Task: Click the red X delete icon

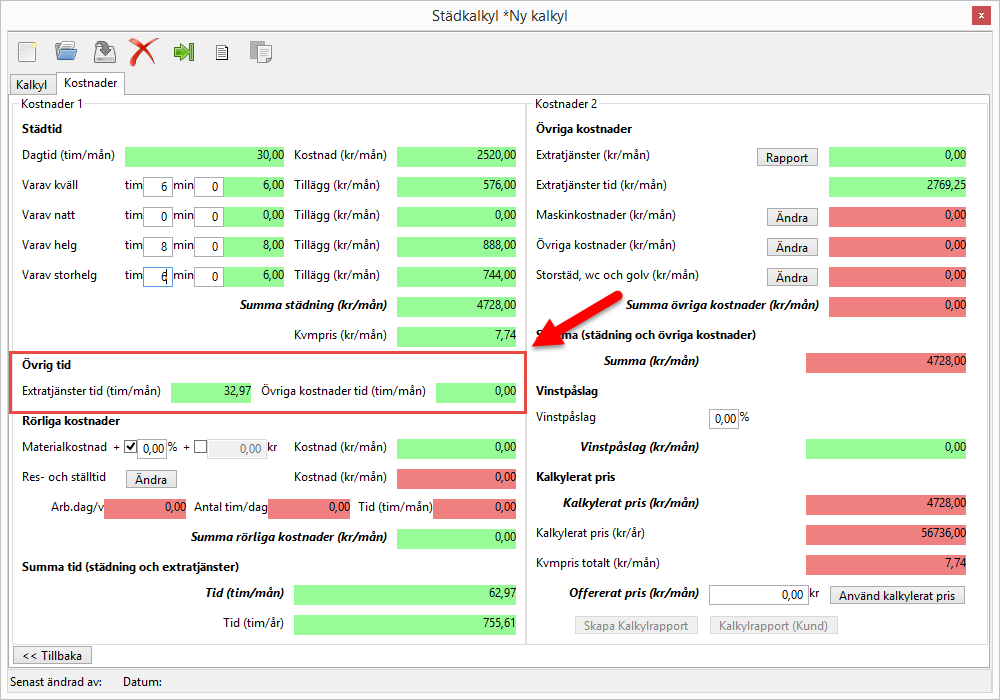Action: pyautogui.click(x=143, y=51)
